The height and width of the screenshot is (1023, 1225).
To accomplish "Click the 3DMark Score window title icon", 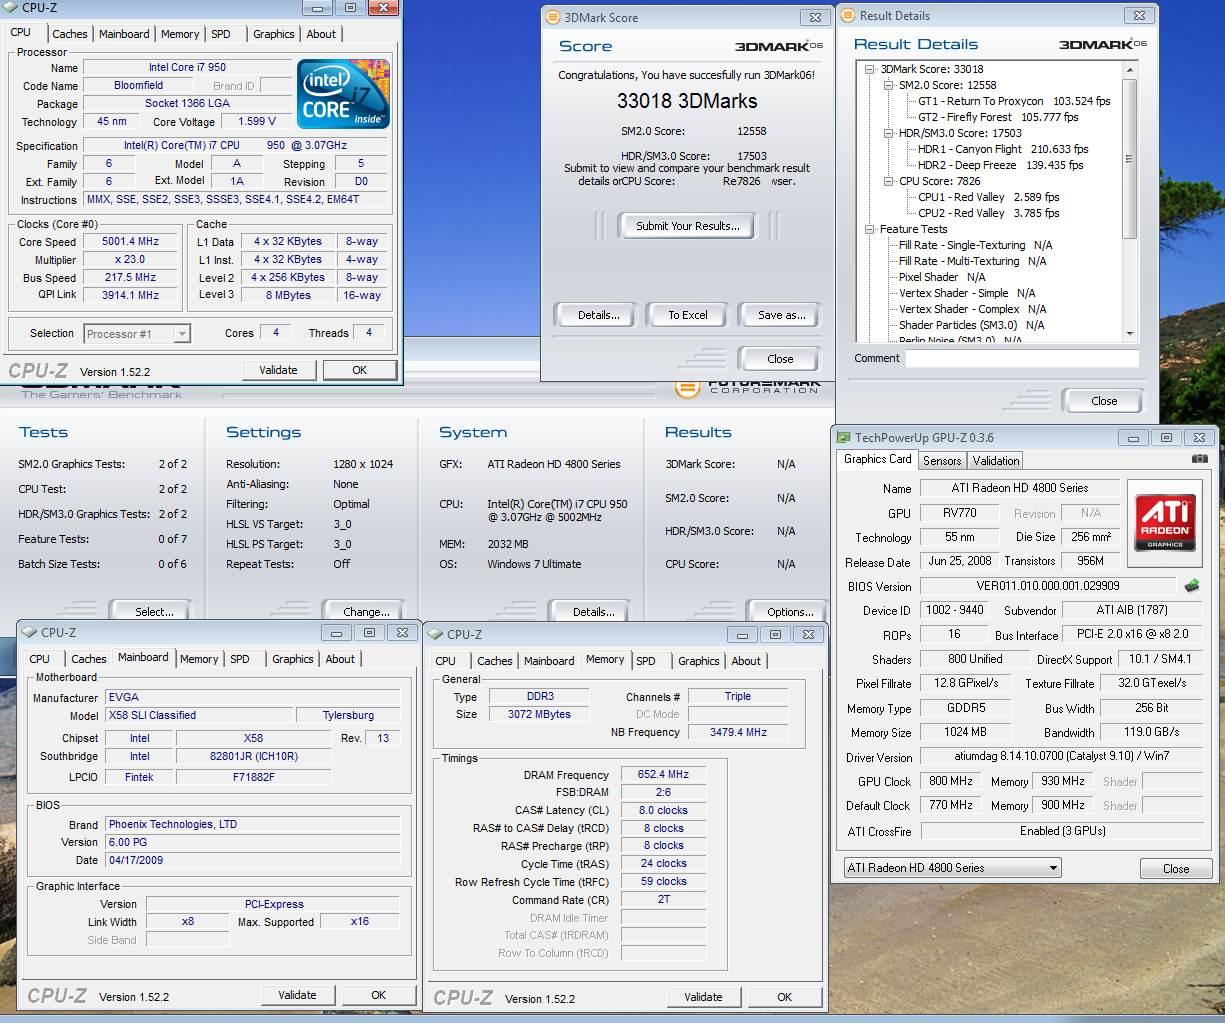I will pyautogui.click(x=553, y=17).
